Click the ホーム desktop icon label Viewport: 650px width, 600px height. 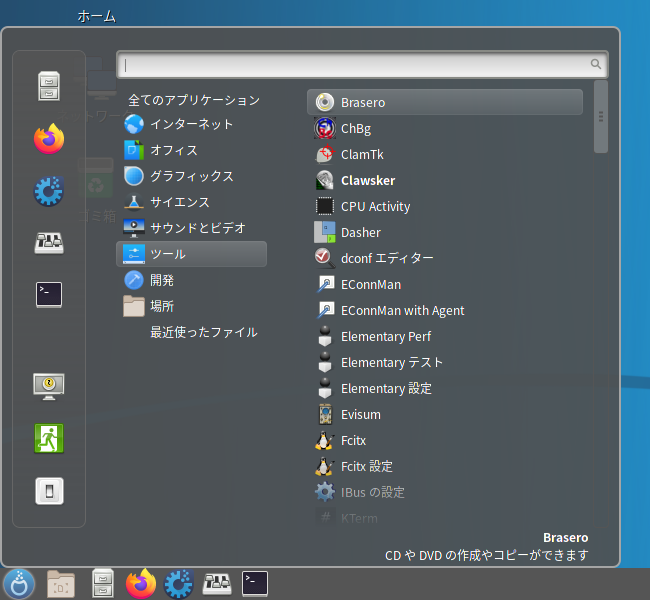pyautogui.click(x=97, y=16)
